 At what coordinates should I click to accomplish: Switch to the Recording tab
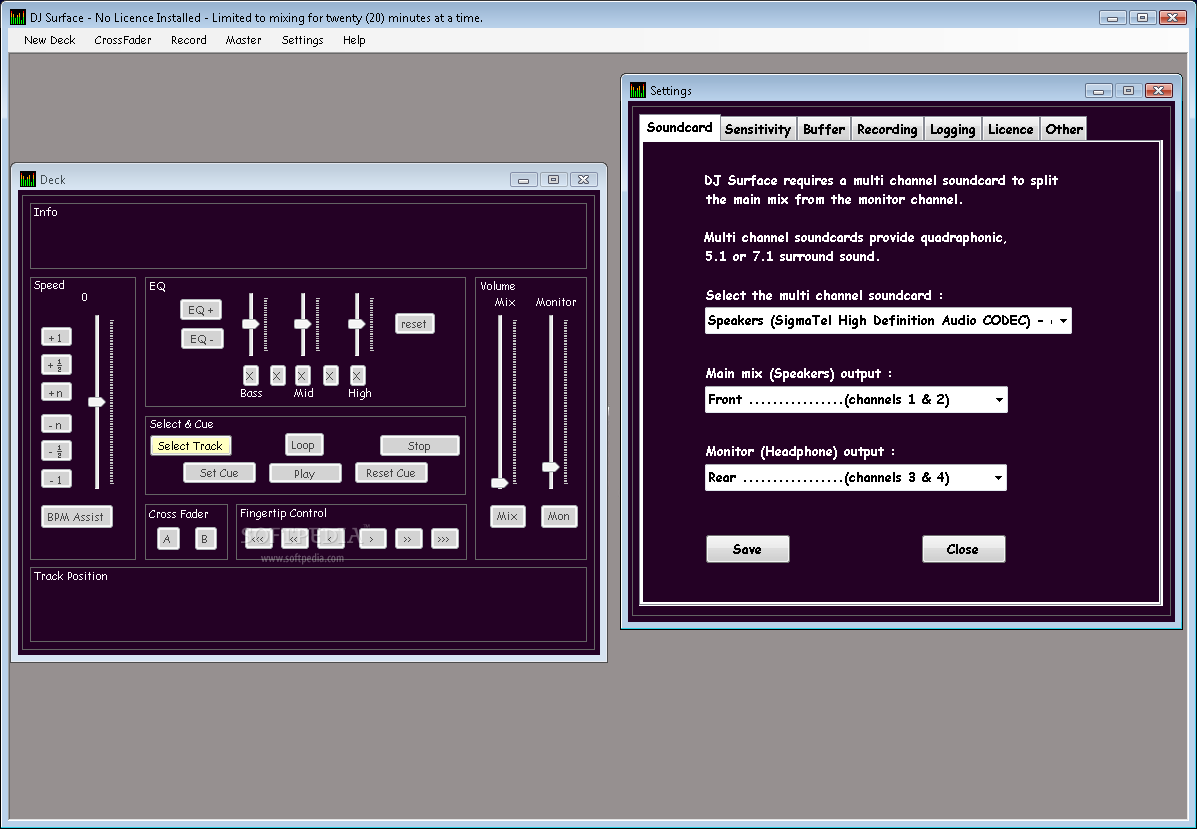tap(887, 129)
